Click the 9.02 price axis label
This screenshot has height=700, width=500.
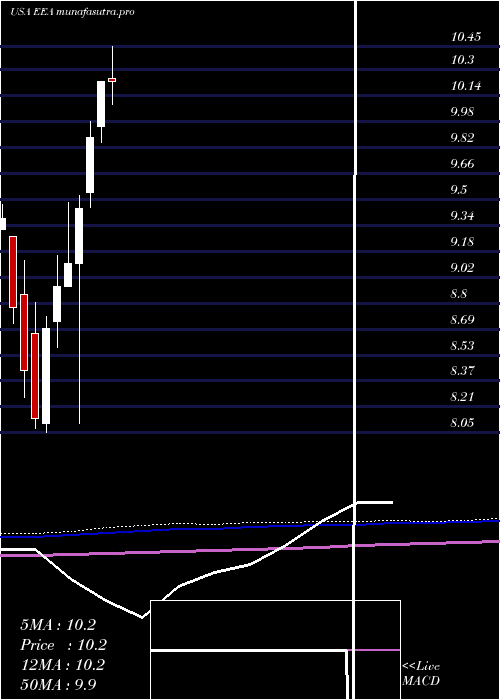tap(462, 267)
